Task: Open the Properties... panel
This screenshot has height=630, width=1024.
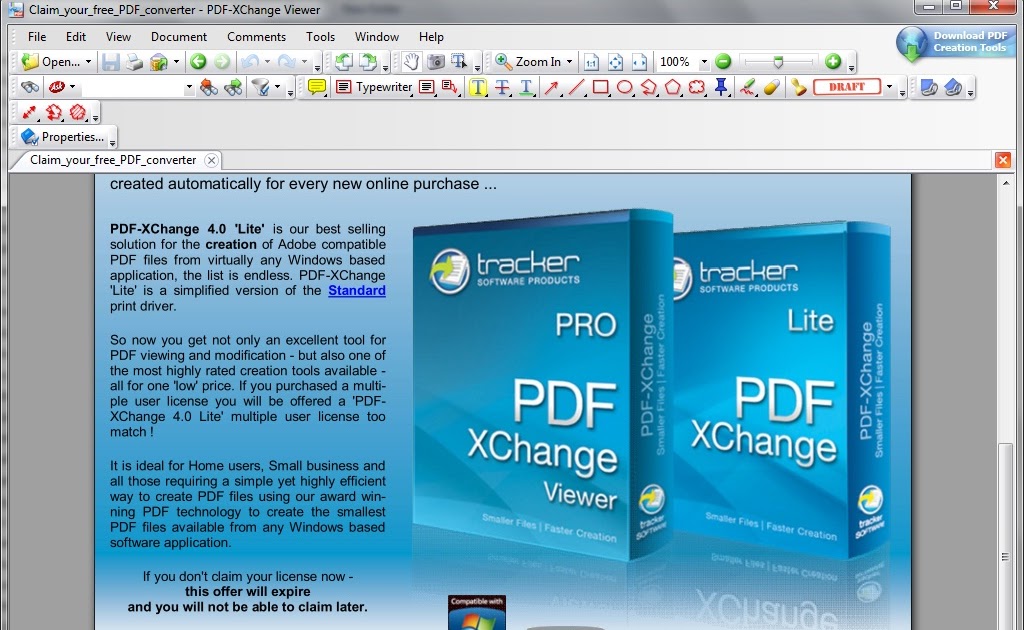Action: click(62, 137)
